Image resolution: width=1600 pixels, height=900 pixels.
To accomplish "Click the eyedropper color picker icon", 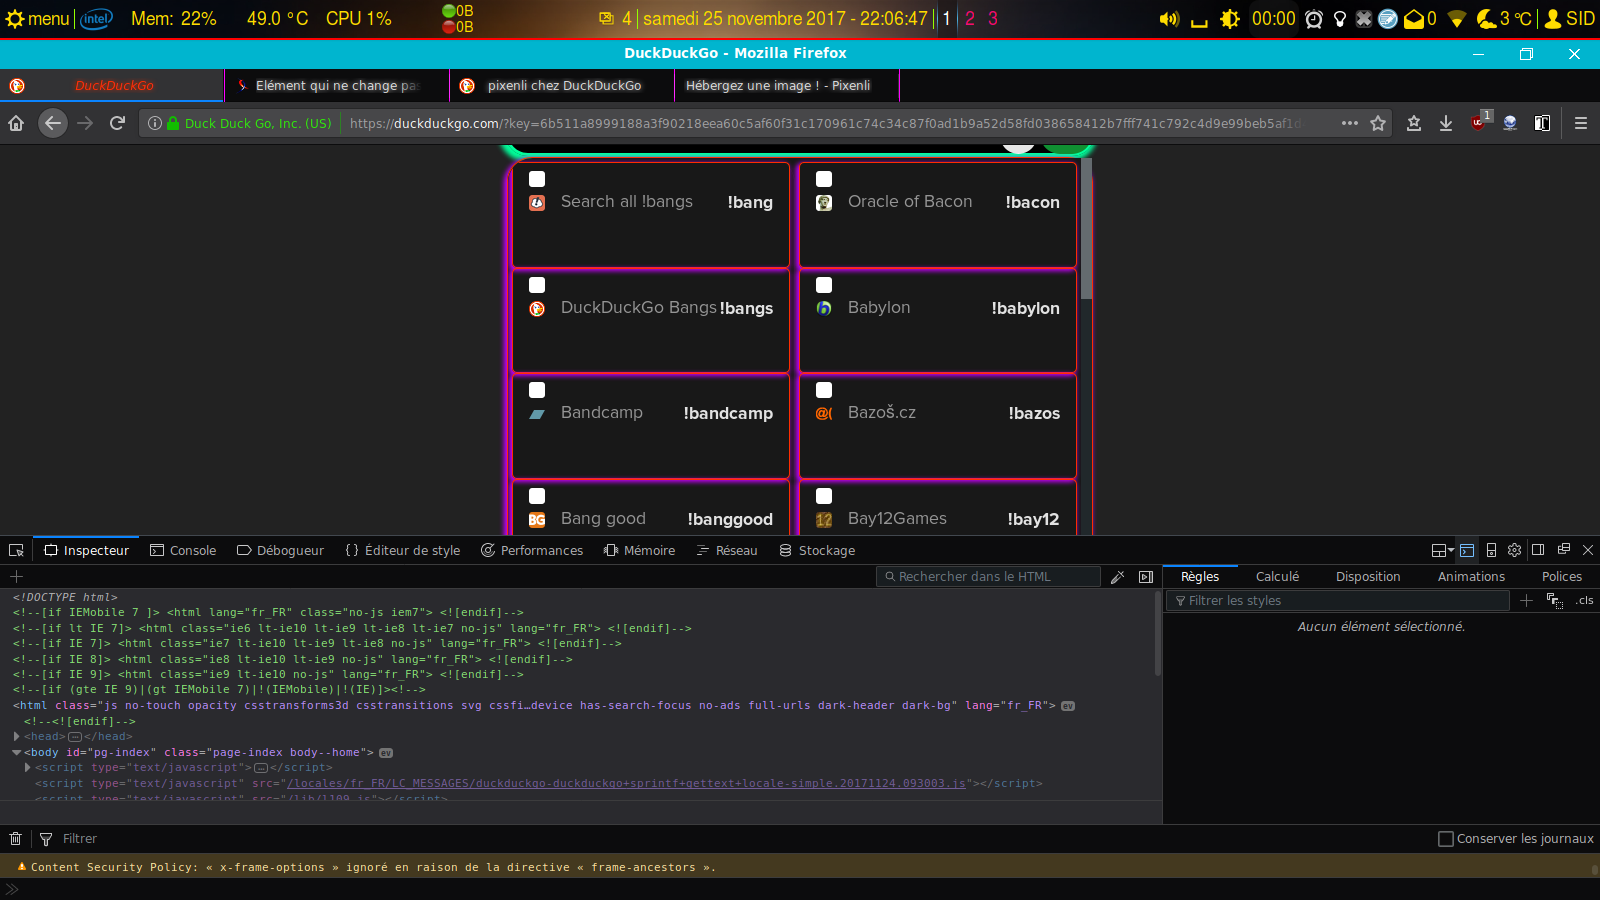I will pyautogui.click(x=1118, y=577).
